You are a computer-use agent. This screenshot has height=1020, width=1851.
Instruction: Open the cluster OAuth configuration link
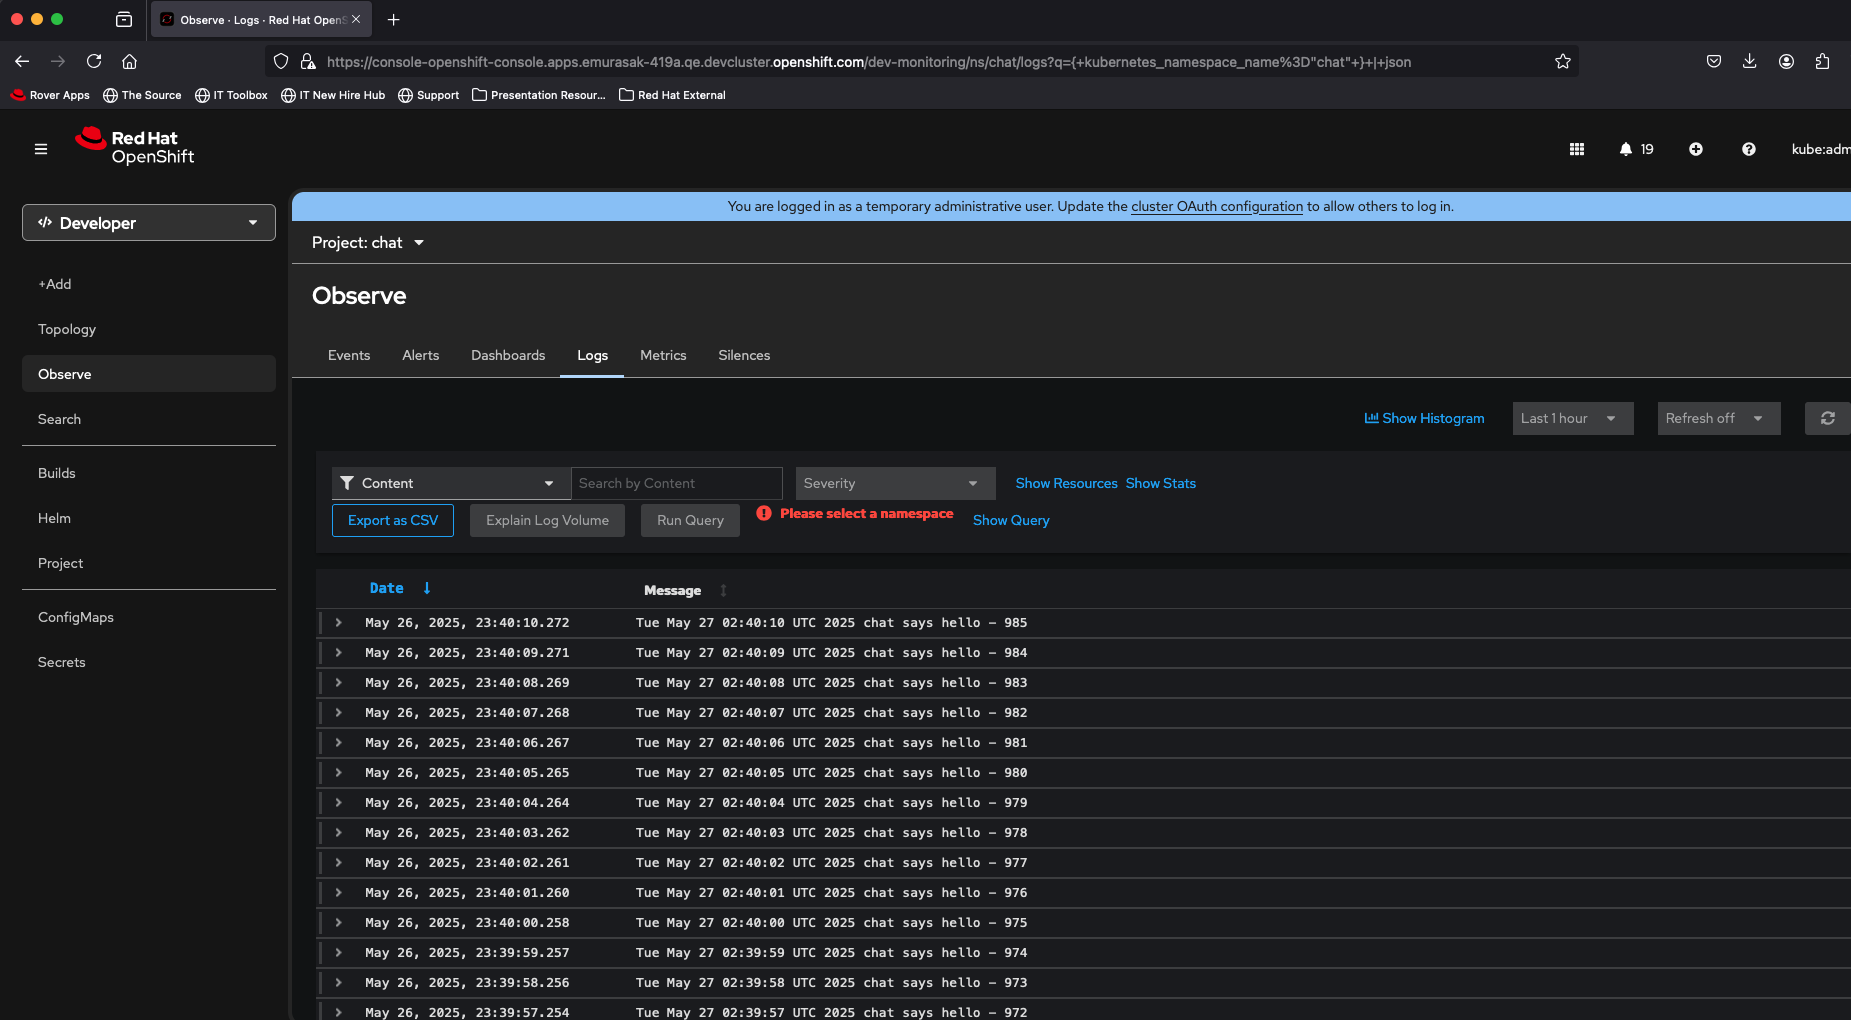[x=1216, y=207]
